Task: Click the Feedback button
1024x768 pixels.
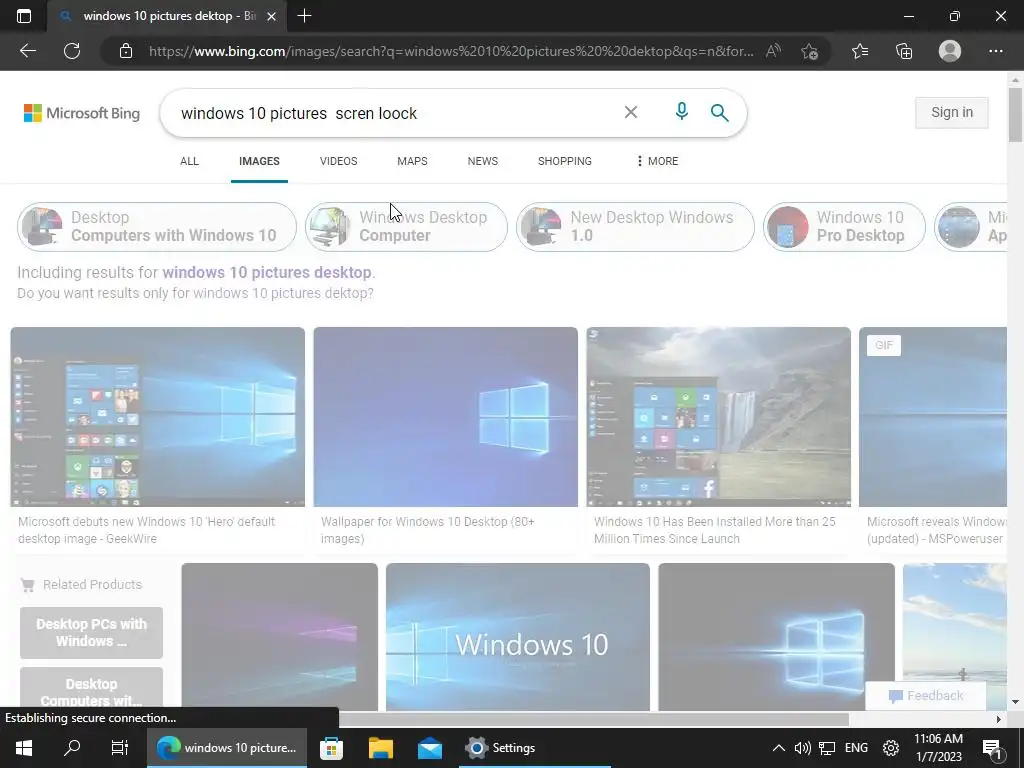Action: (x=925, y=696)
